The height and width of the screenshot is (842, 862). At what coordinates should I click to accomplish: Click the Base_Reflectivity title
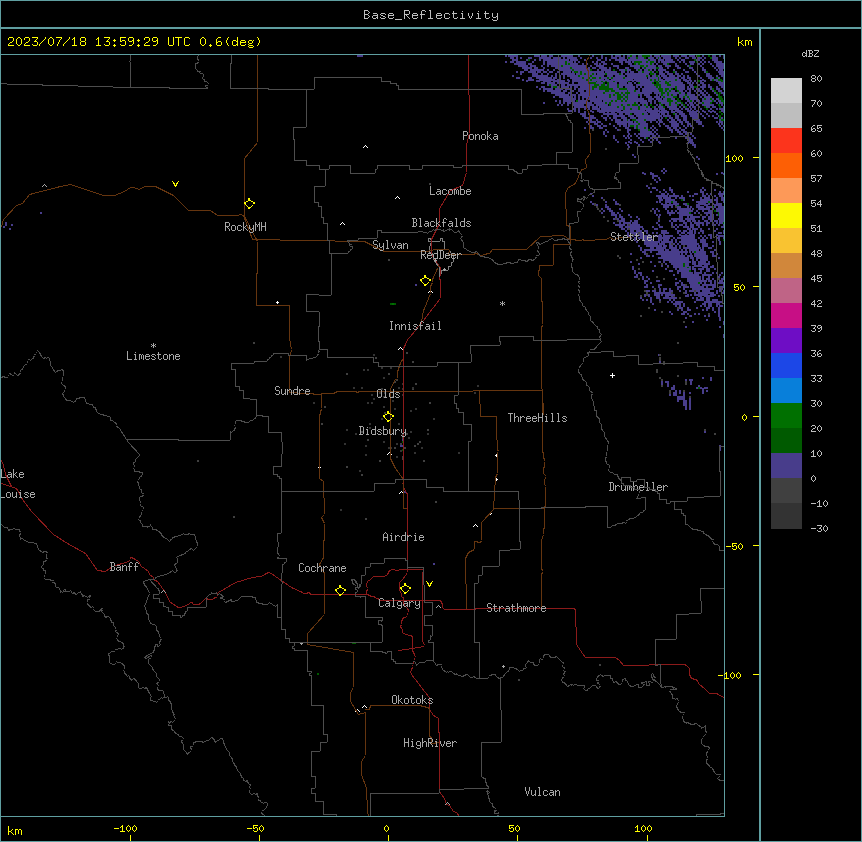[431, 15]
